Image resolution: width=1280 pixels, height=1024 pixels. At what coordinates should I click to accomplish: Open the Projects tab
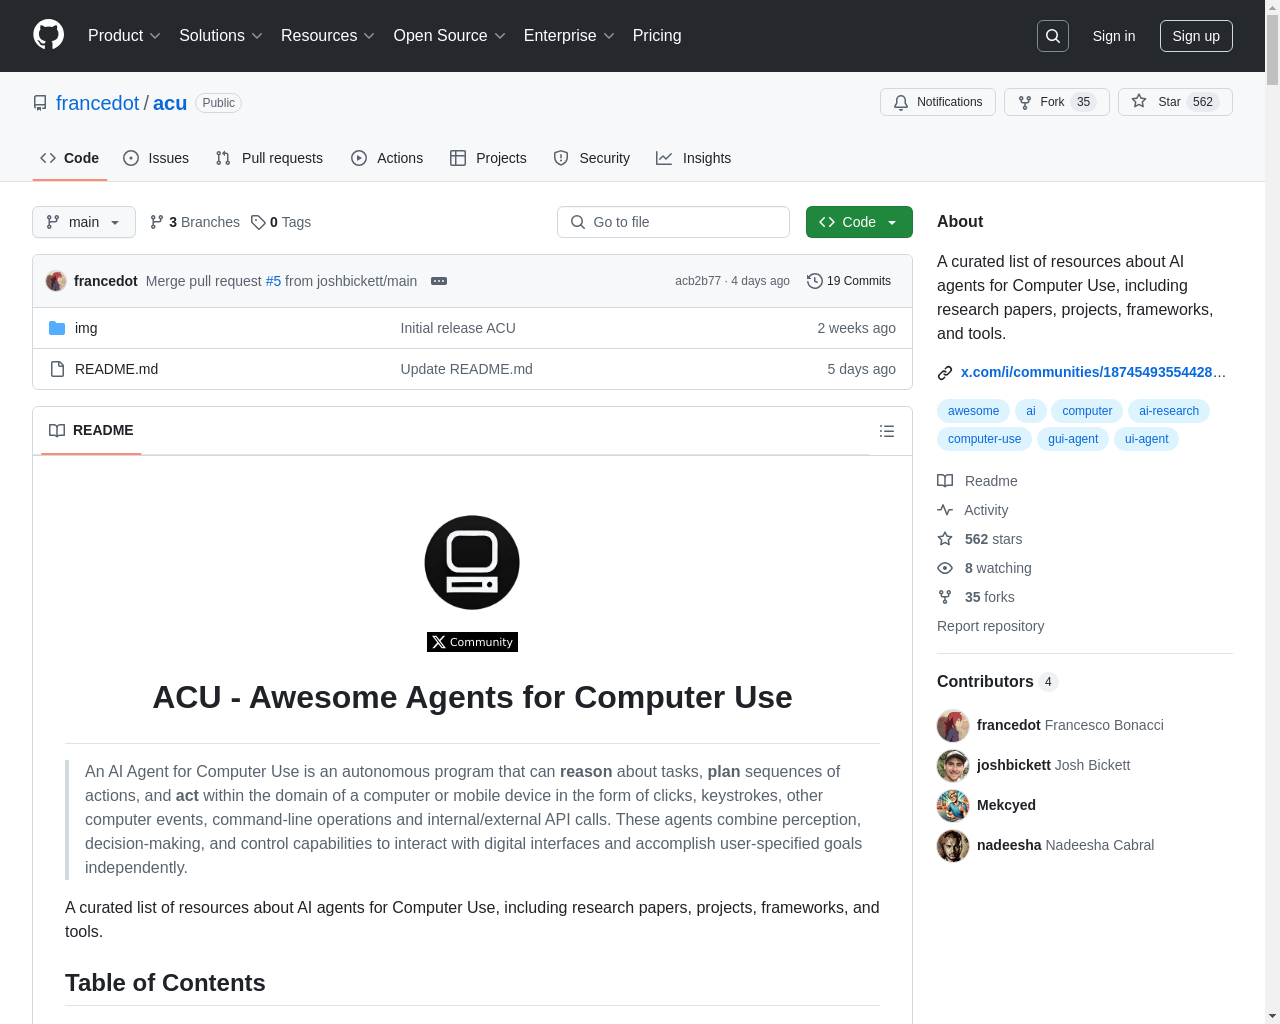(x=488, y=158)
